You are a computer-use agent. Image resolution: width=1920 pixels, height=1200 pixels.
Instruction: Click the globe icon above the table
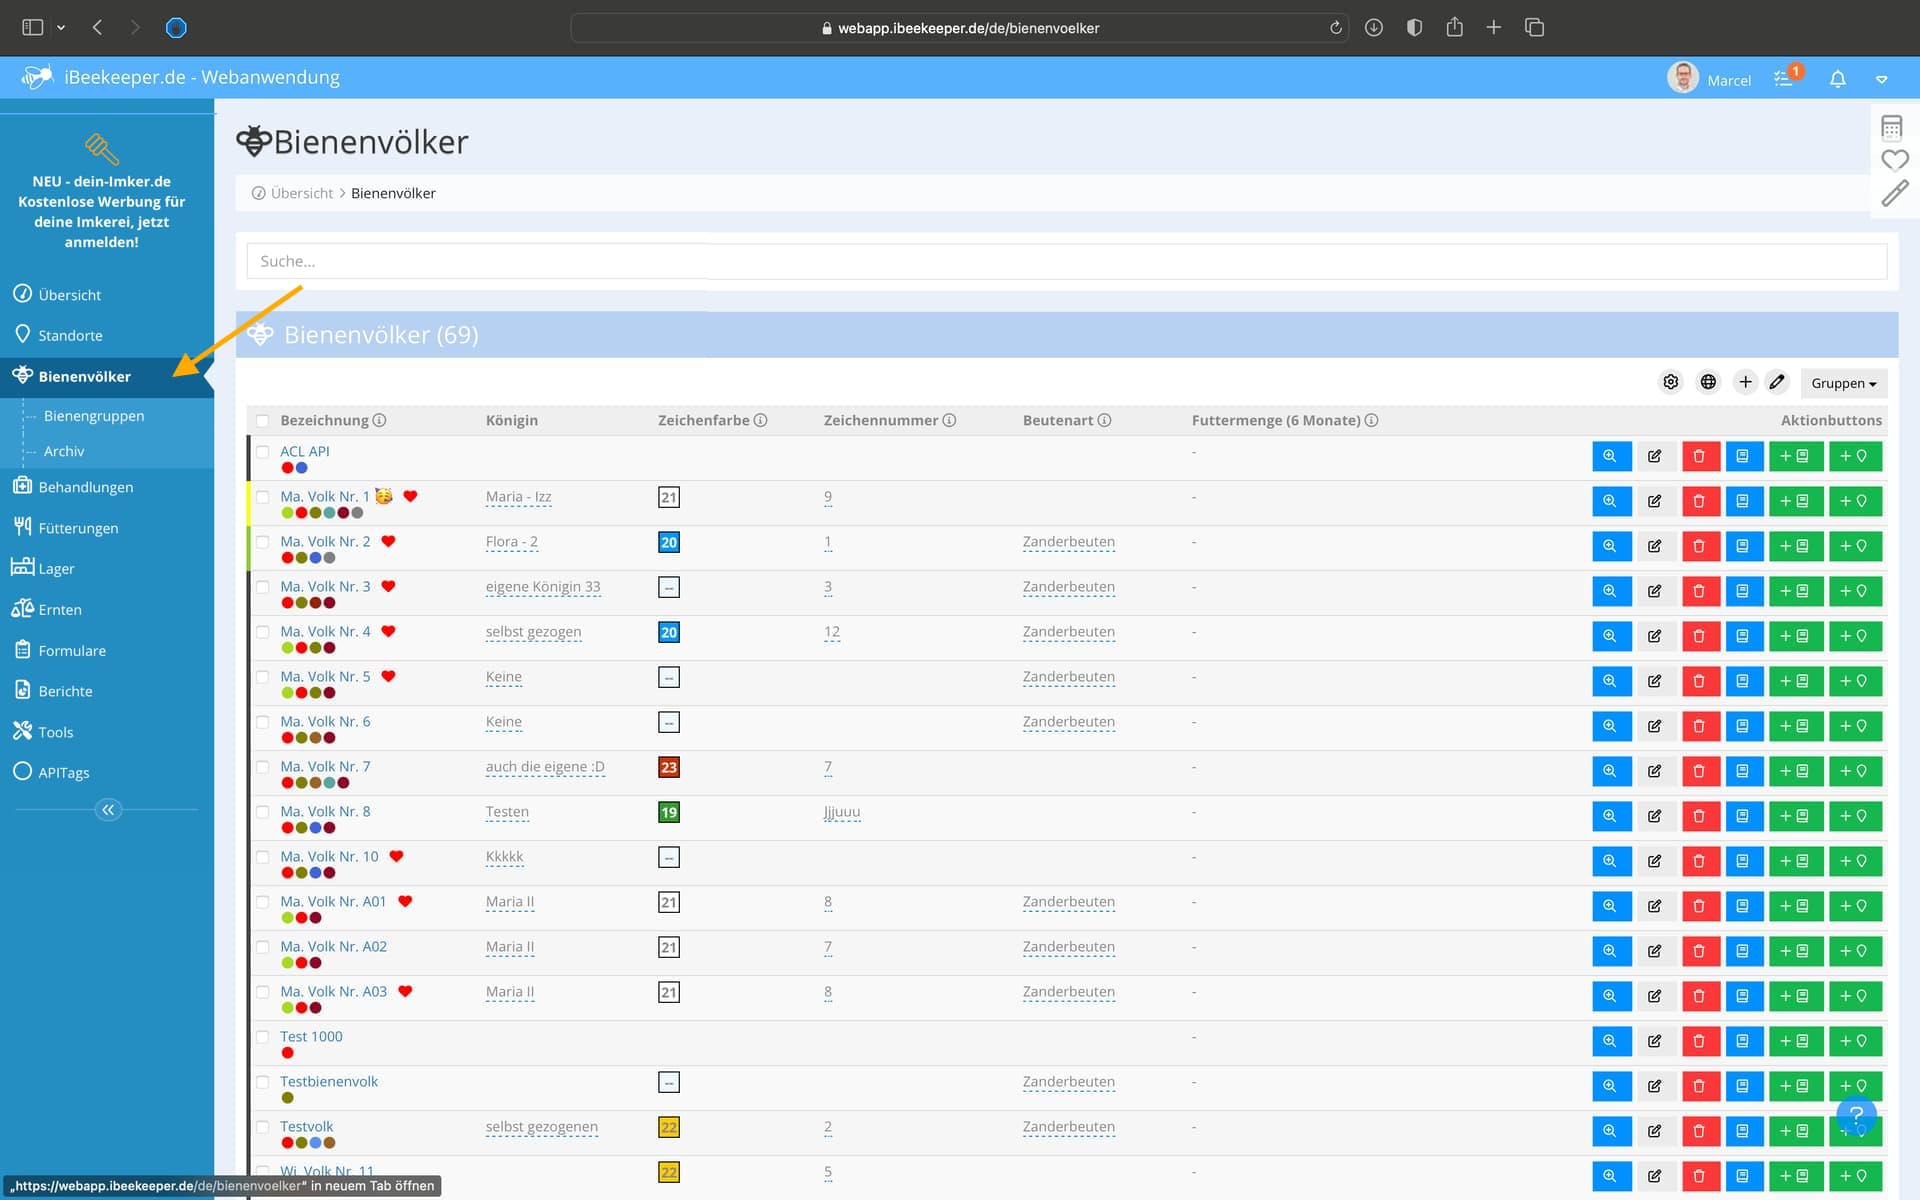pos(1708,382)
